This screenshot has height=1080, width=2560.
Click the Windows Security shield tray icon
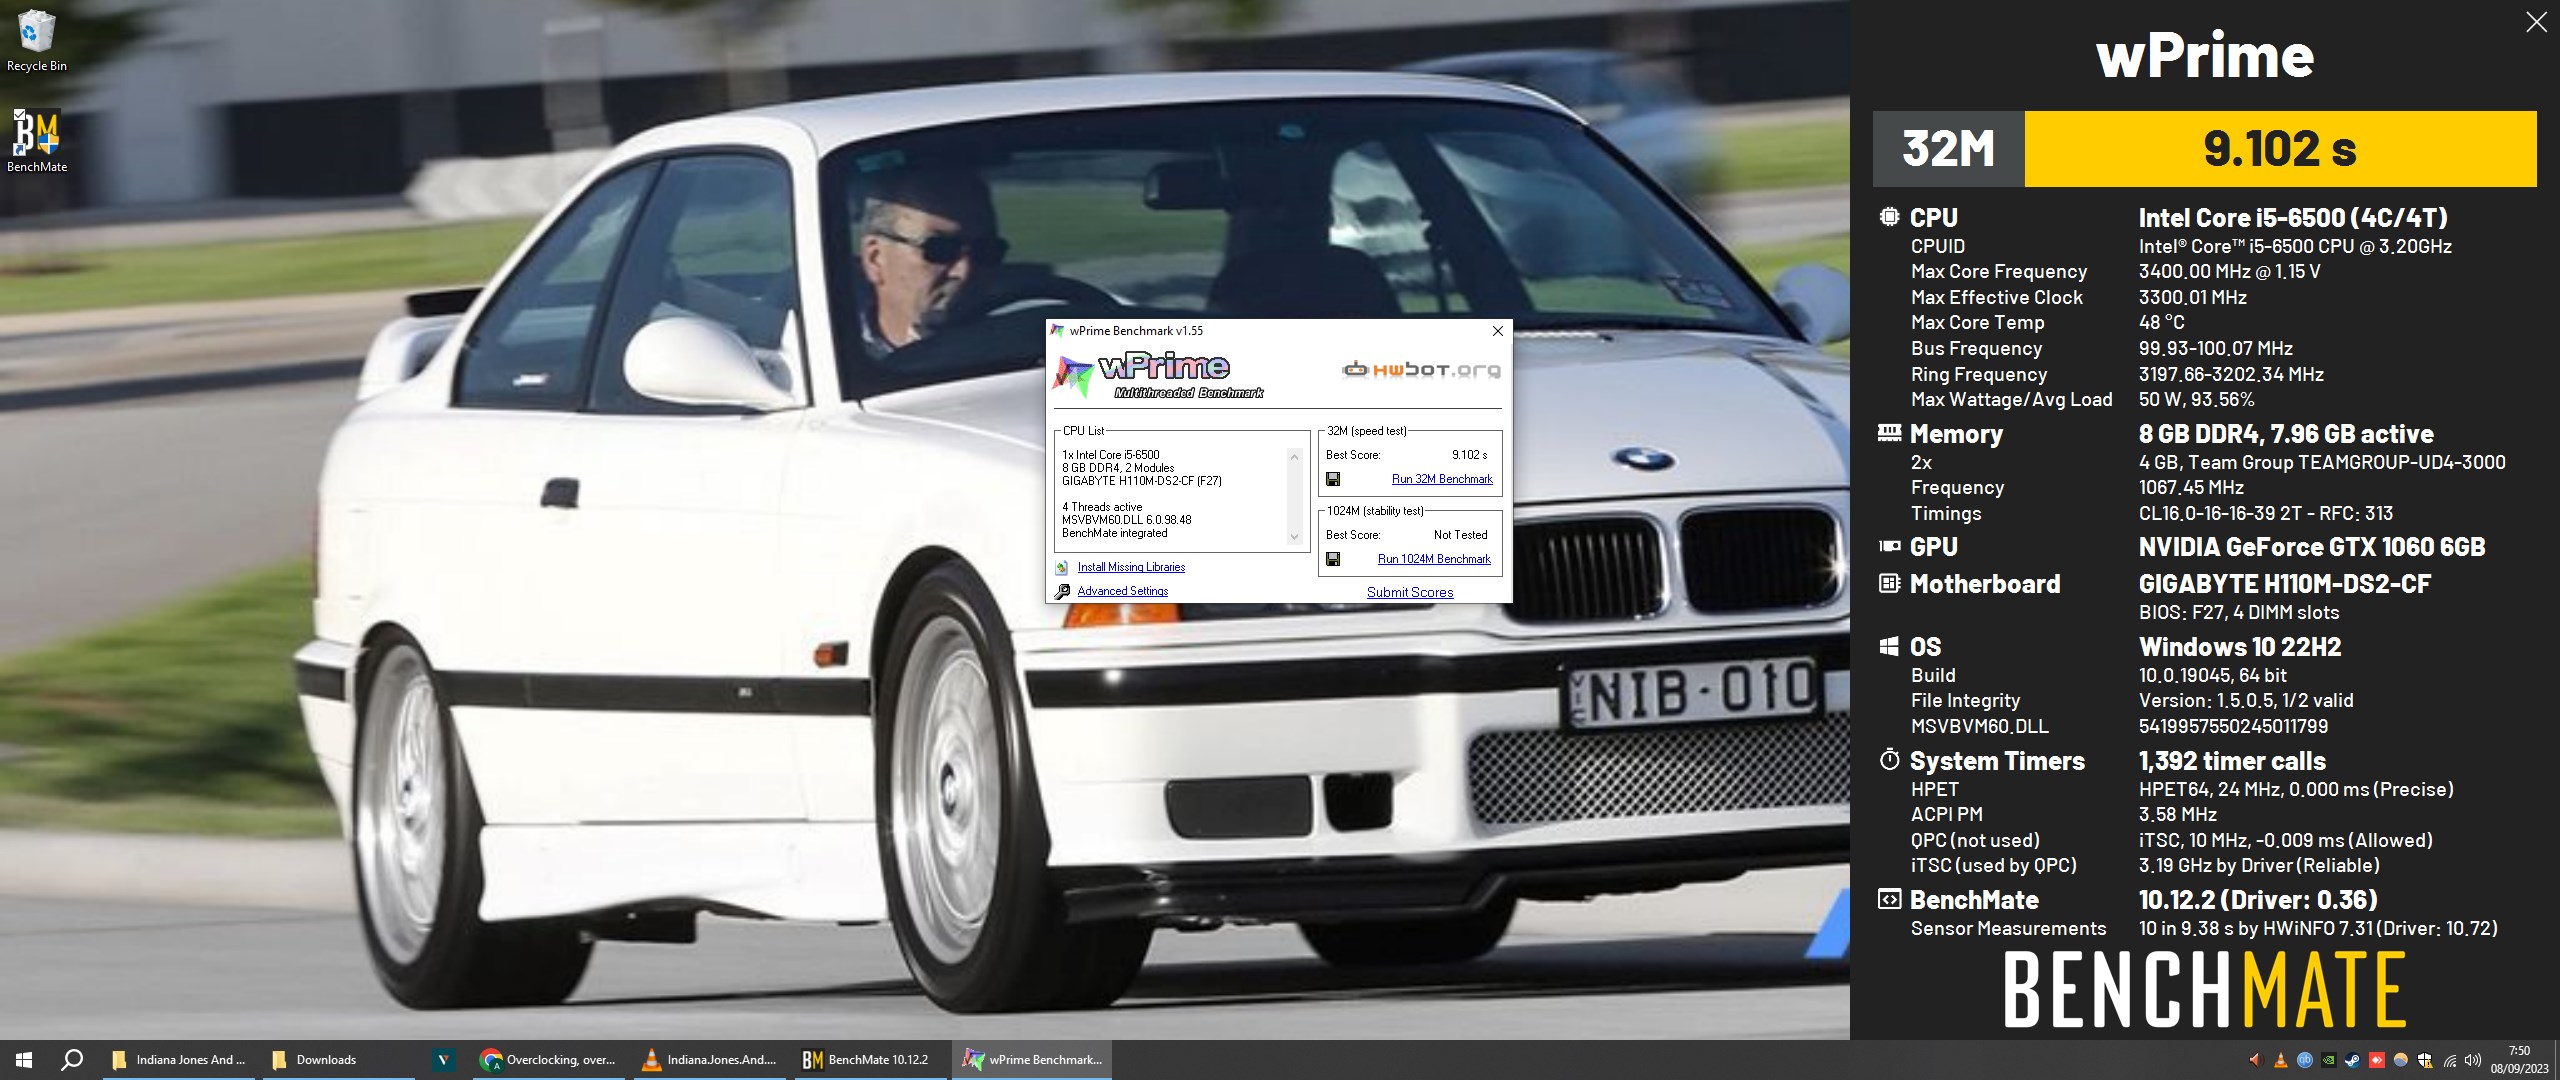click(x=2425, y=1060)
